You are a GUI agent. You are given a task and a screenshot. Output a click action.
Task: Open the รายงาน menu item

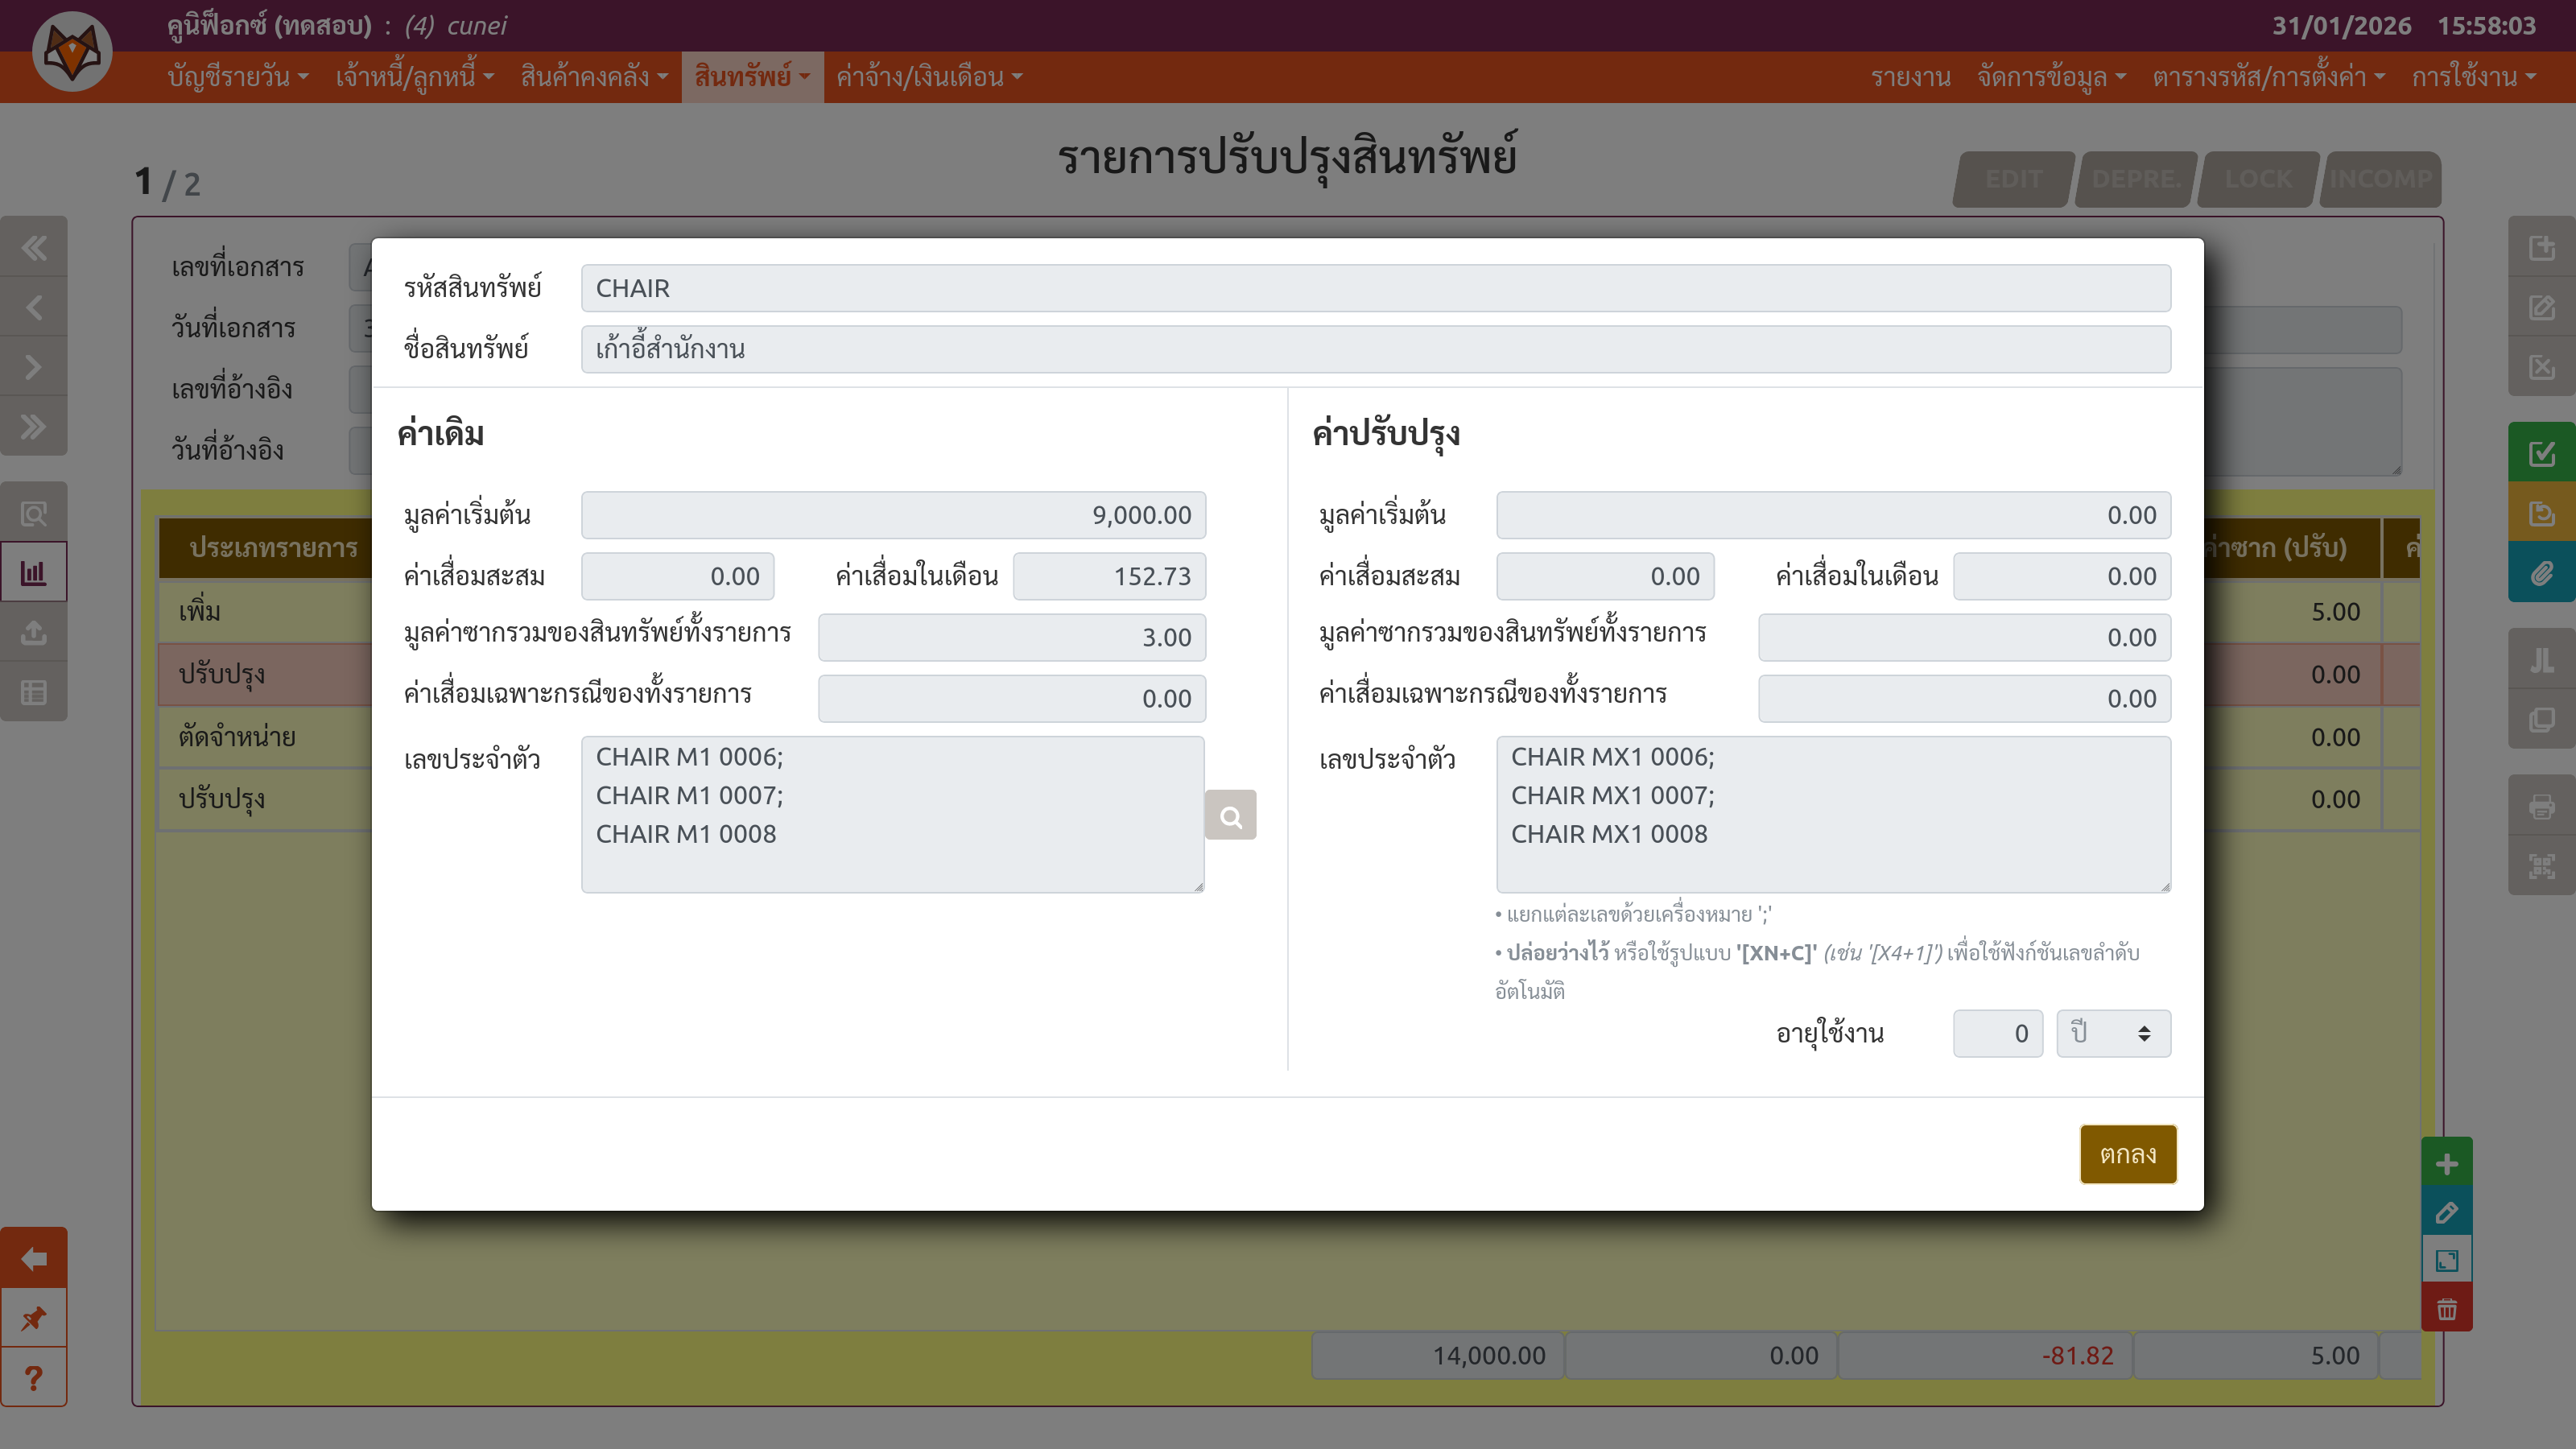(x=1910, y=77)
